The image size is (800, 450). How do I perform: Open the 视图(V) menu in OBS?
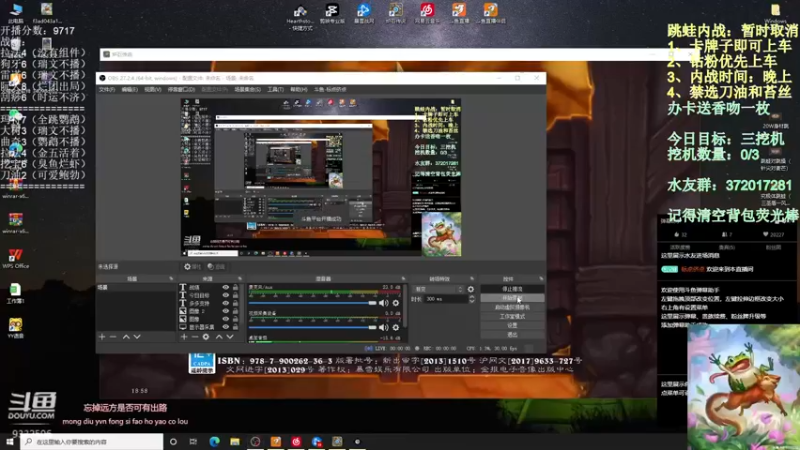(x=153, y=89)
